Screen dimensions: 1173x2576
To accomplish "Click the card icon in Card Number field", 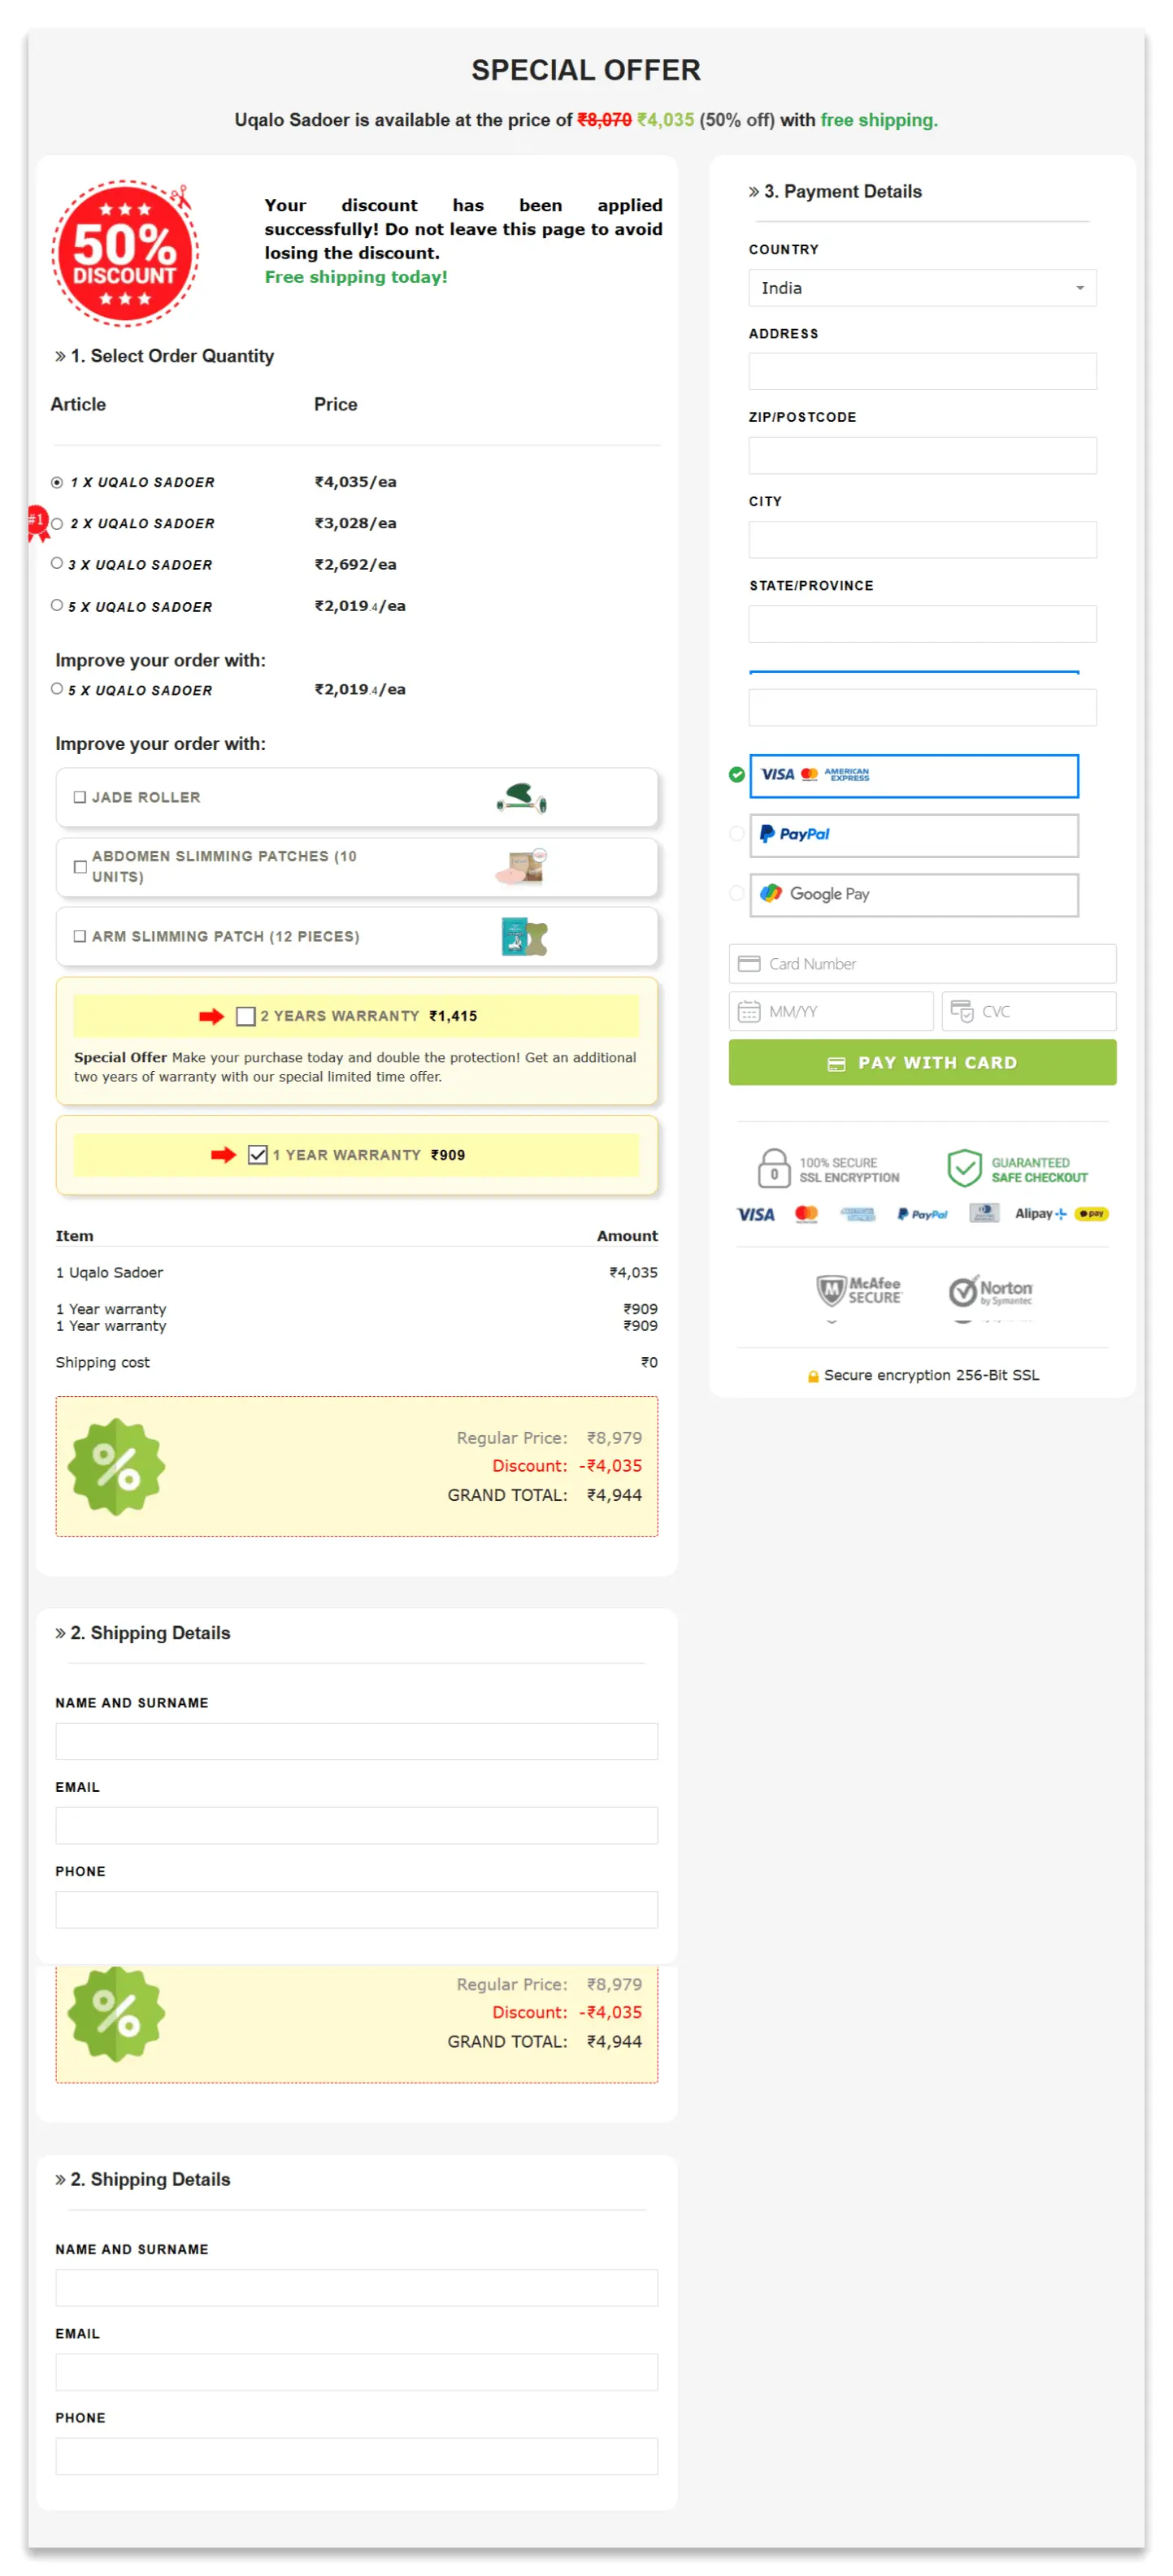I will pos(748,963).
